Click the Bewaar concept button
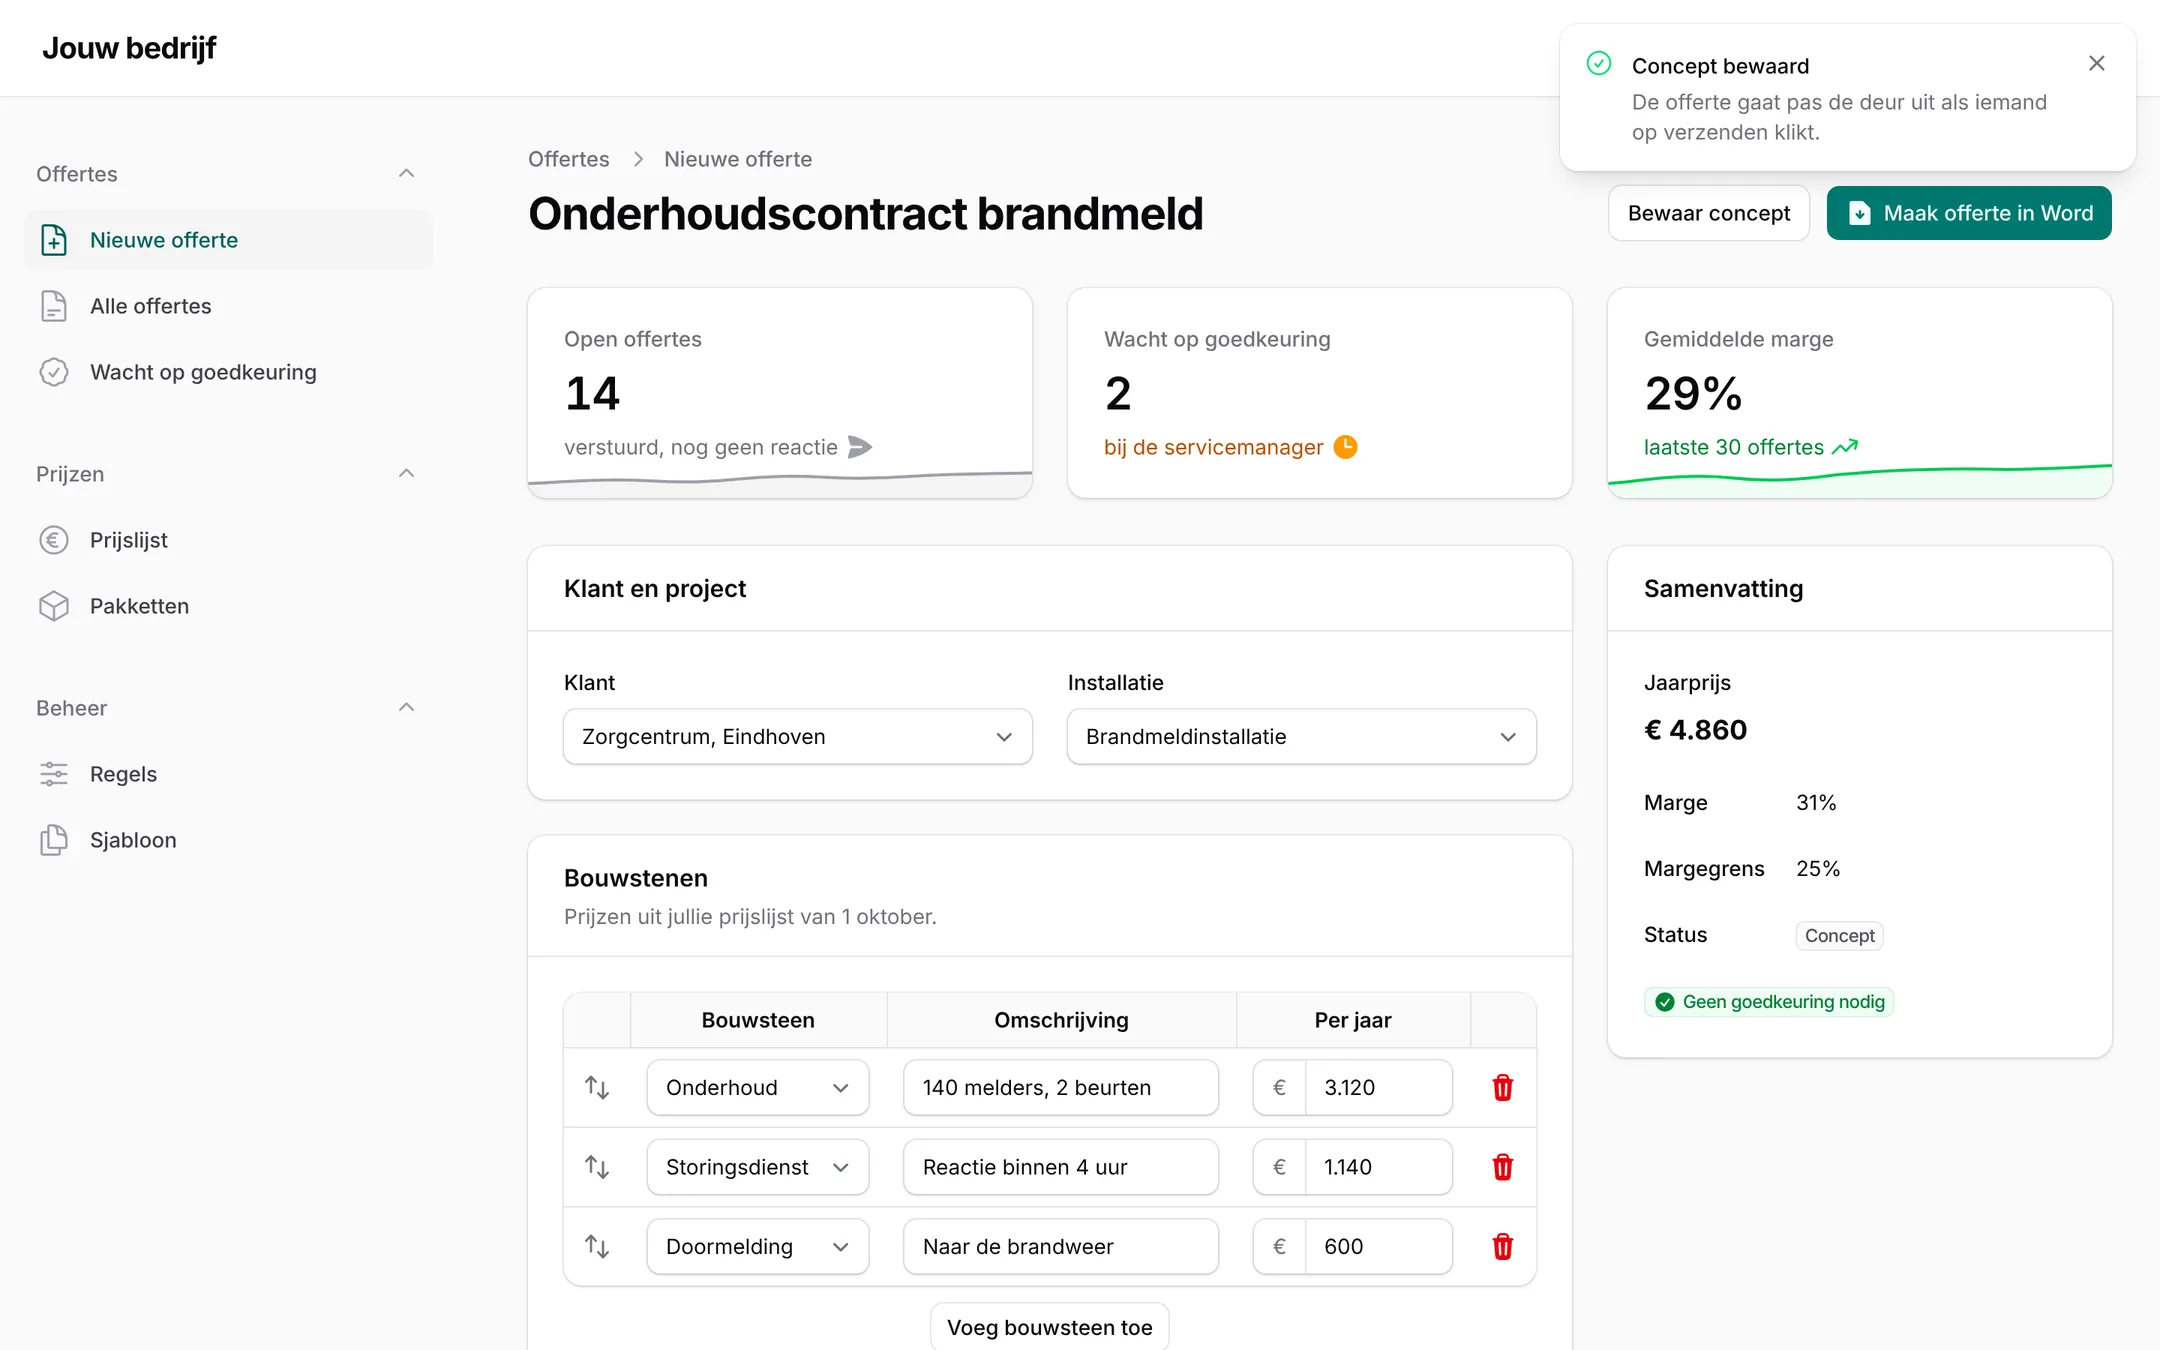 tap(1709, 213)
